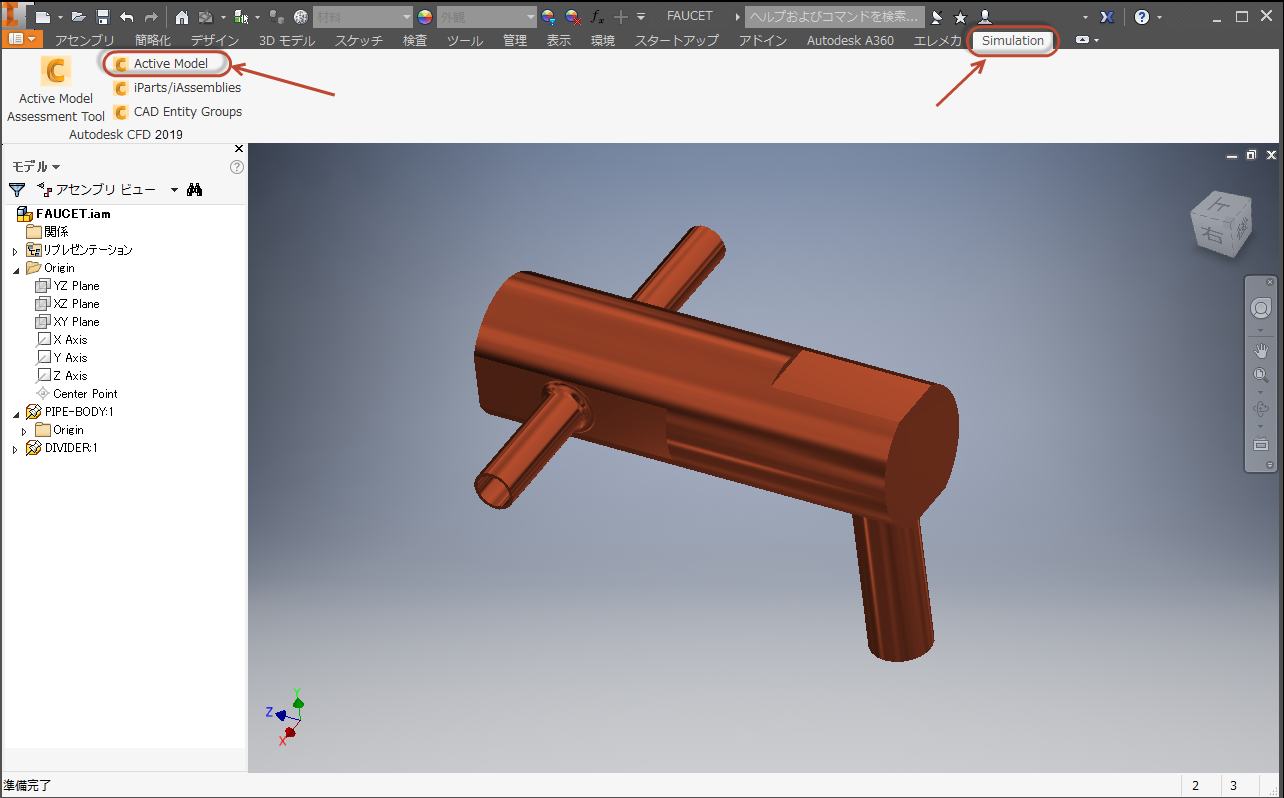Click the Active Model command
Image resolution: width=1284 pixels, height=798 pixels.
click(x=161, y=64)
